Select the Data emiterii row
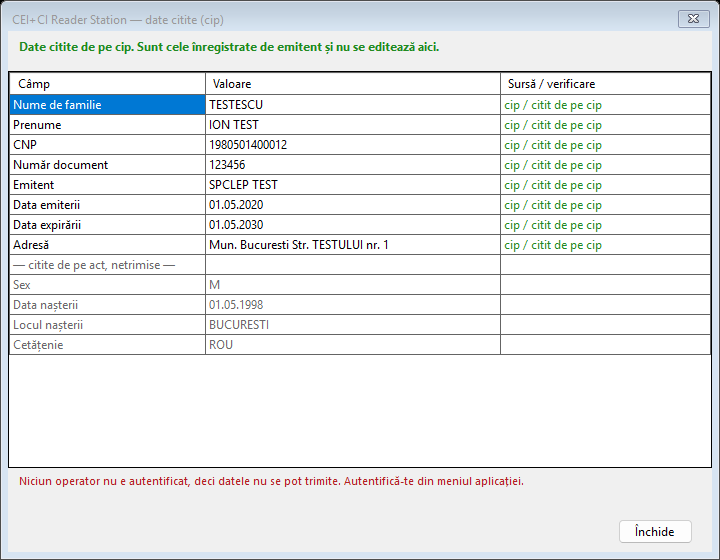Image resolution: width=720 pixels, height=560 pixels. click(360, 205)
